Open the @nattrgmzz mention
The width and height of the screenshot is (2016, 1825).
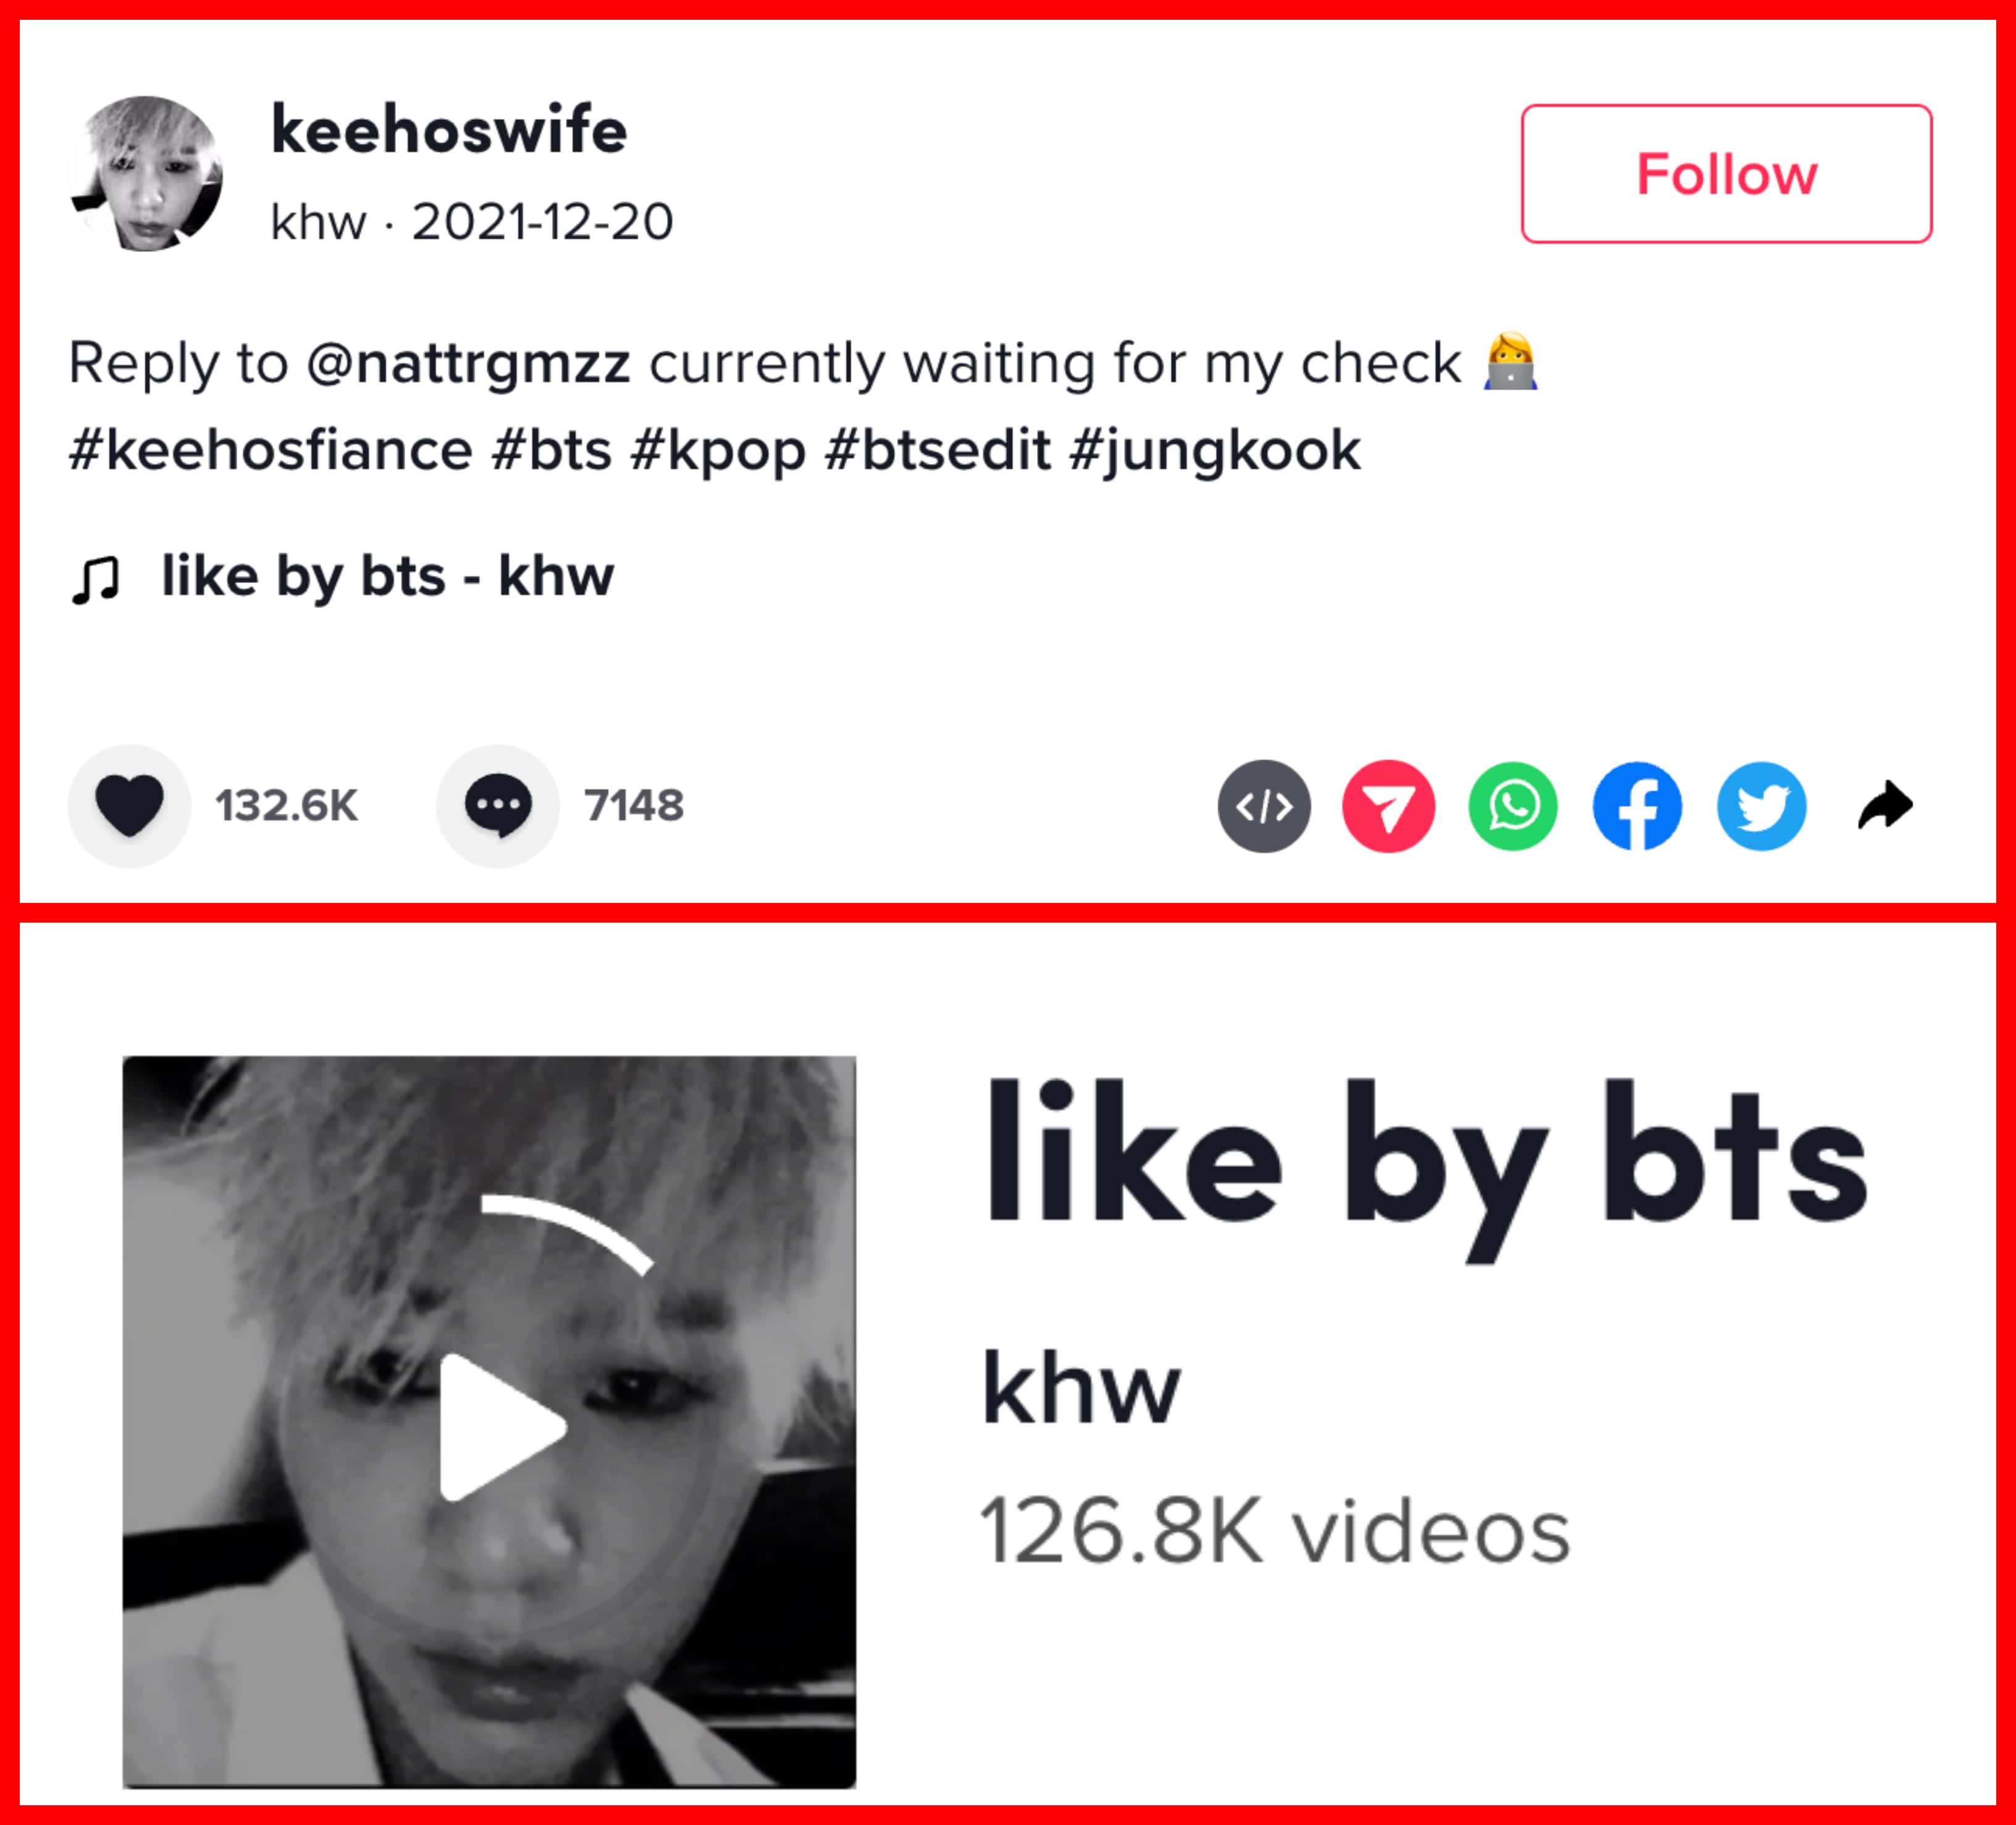[x=468, y=363]
